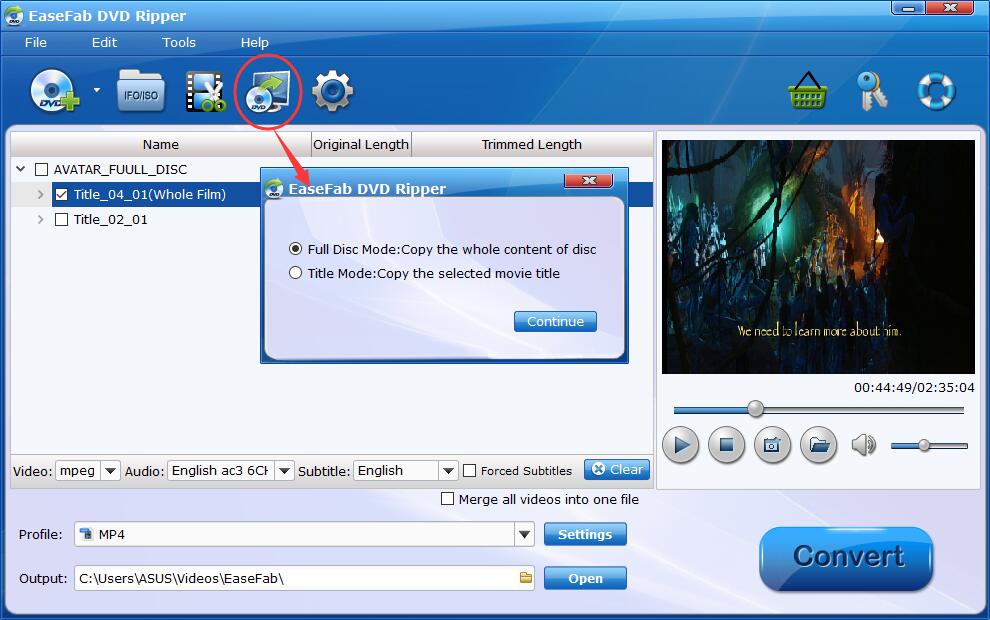This screenshot has width=990, height=620.
Task: Check the Title_02_01 checkbox
Action: [x=61, y=220]
